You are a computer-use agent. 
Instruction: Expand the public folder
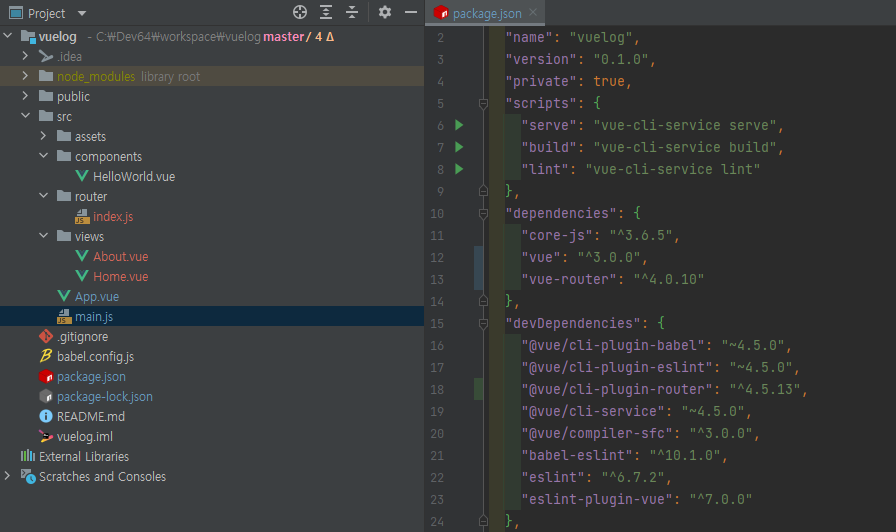(25, 96)
